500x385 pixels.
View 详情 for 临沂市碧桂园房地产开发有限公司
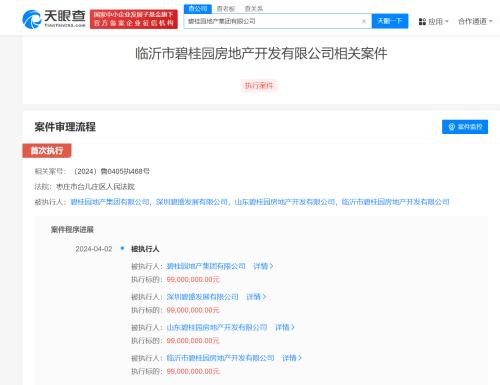[292, 358]
